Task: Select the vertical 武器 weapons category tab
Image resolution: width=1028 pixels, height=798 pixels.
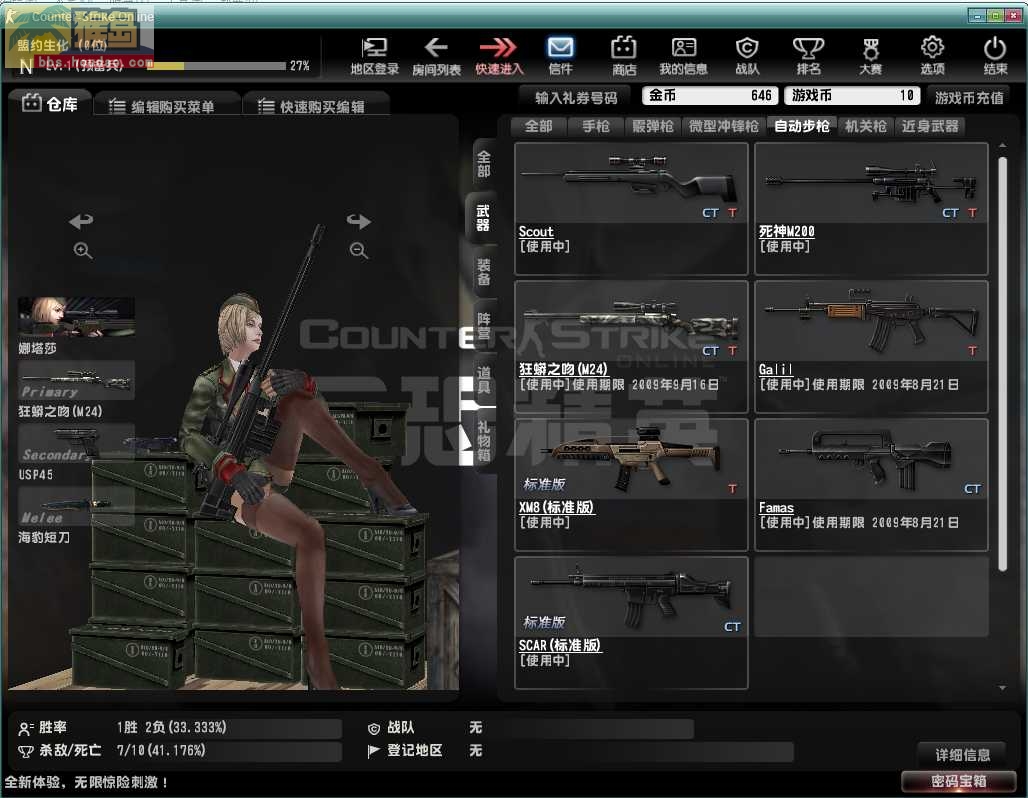Action: point(484,218)
